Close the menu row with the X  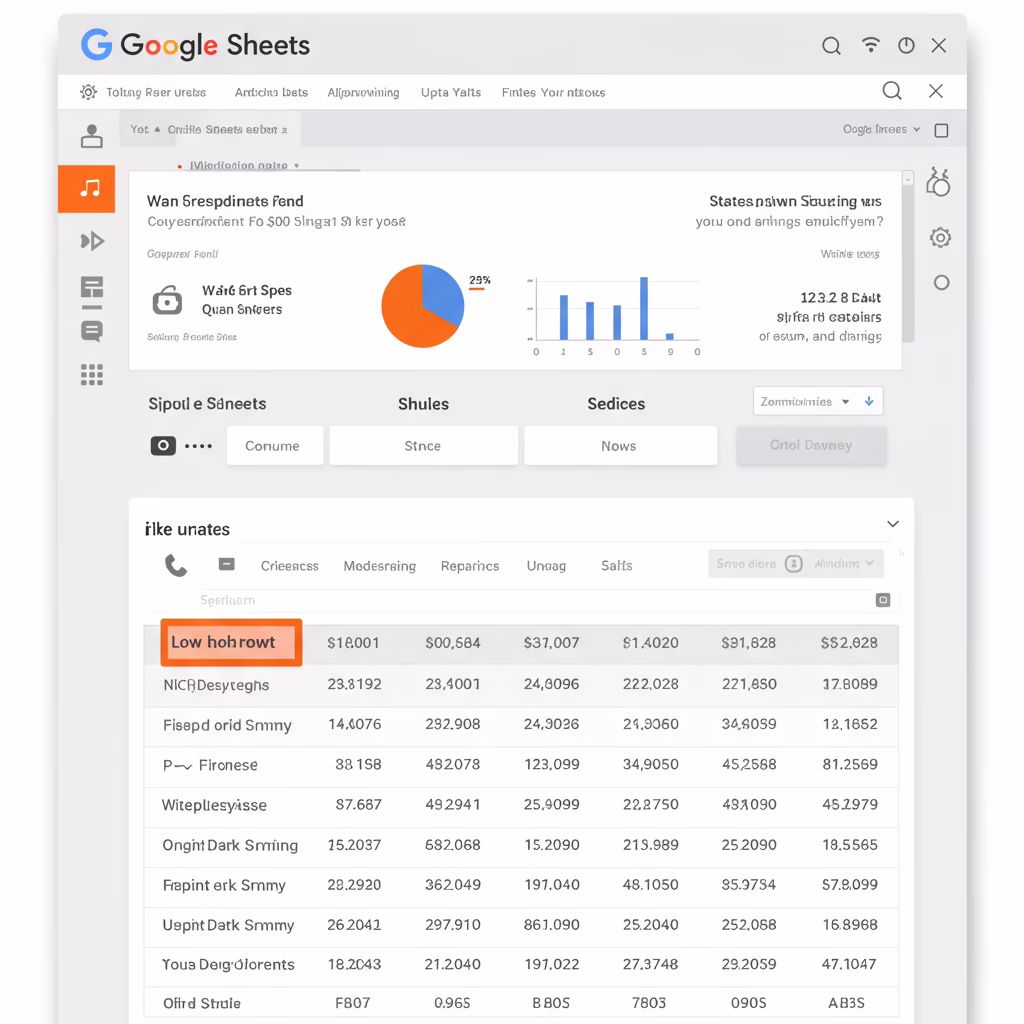(x=935, y=91)
